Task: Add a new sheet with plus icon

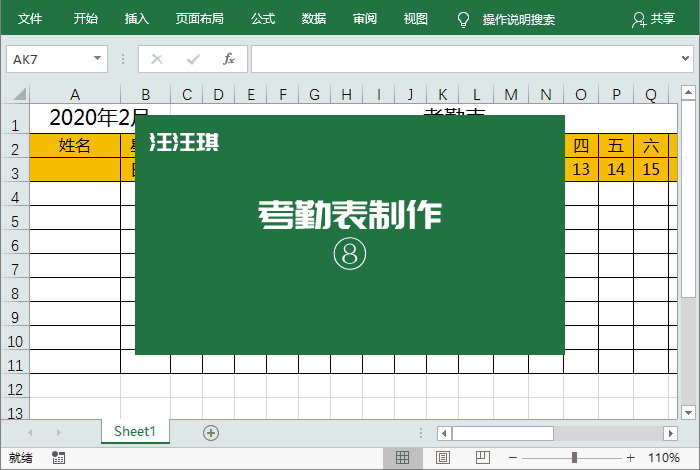Action: [x=211, y=433]
